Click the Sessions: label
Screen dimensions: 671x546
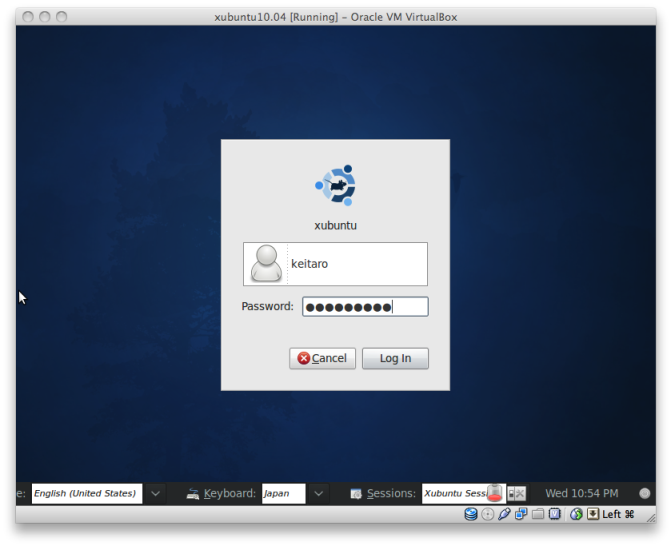click(x=391, y=493)
